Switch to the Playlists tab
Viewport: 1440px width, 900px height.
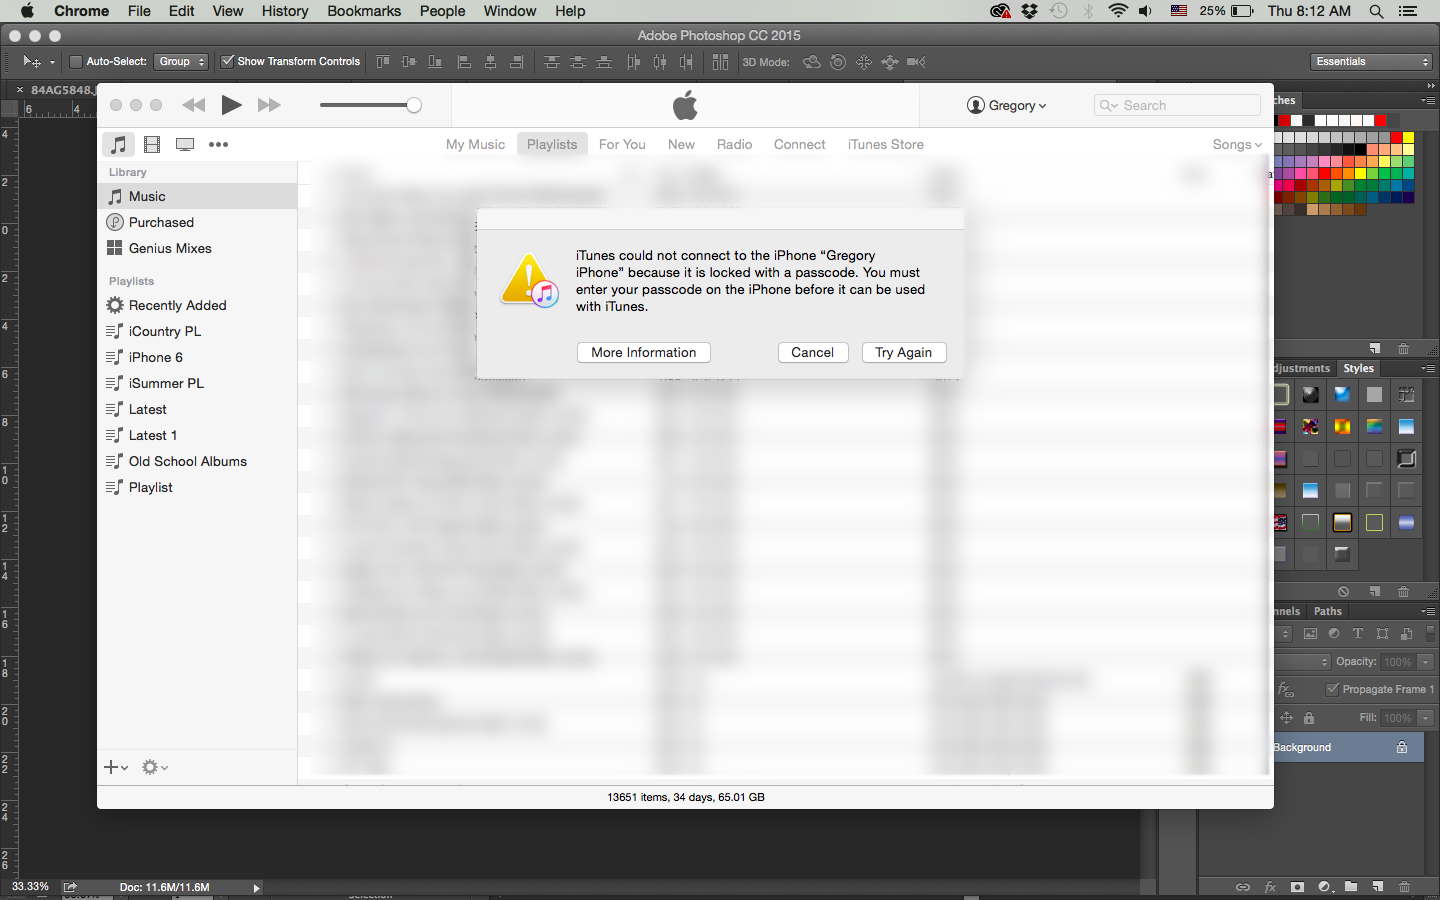[x=552, y=144]
